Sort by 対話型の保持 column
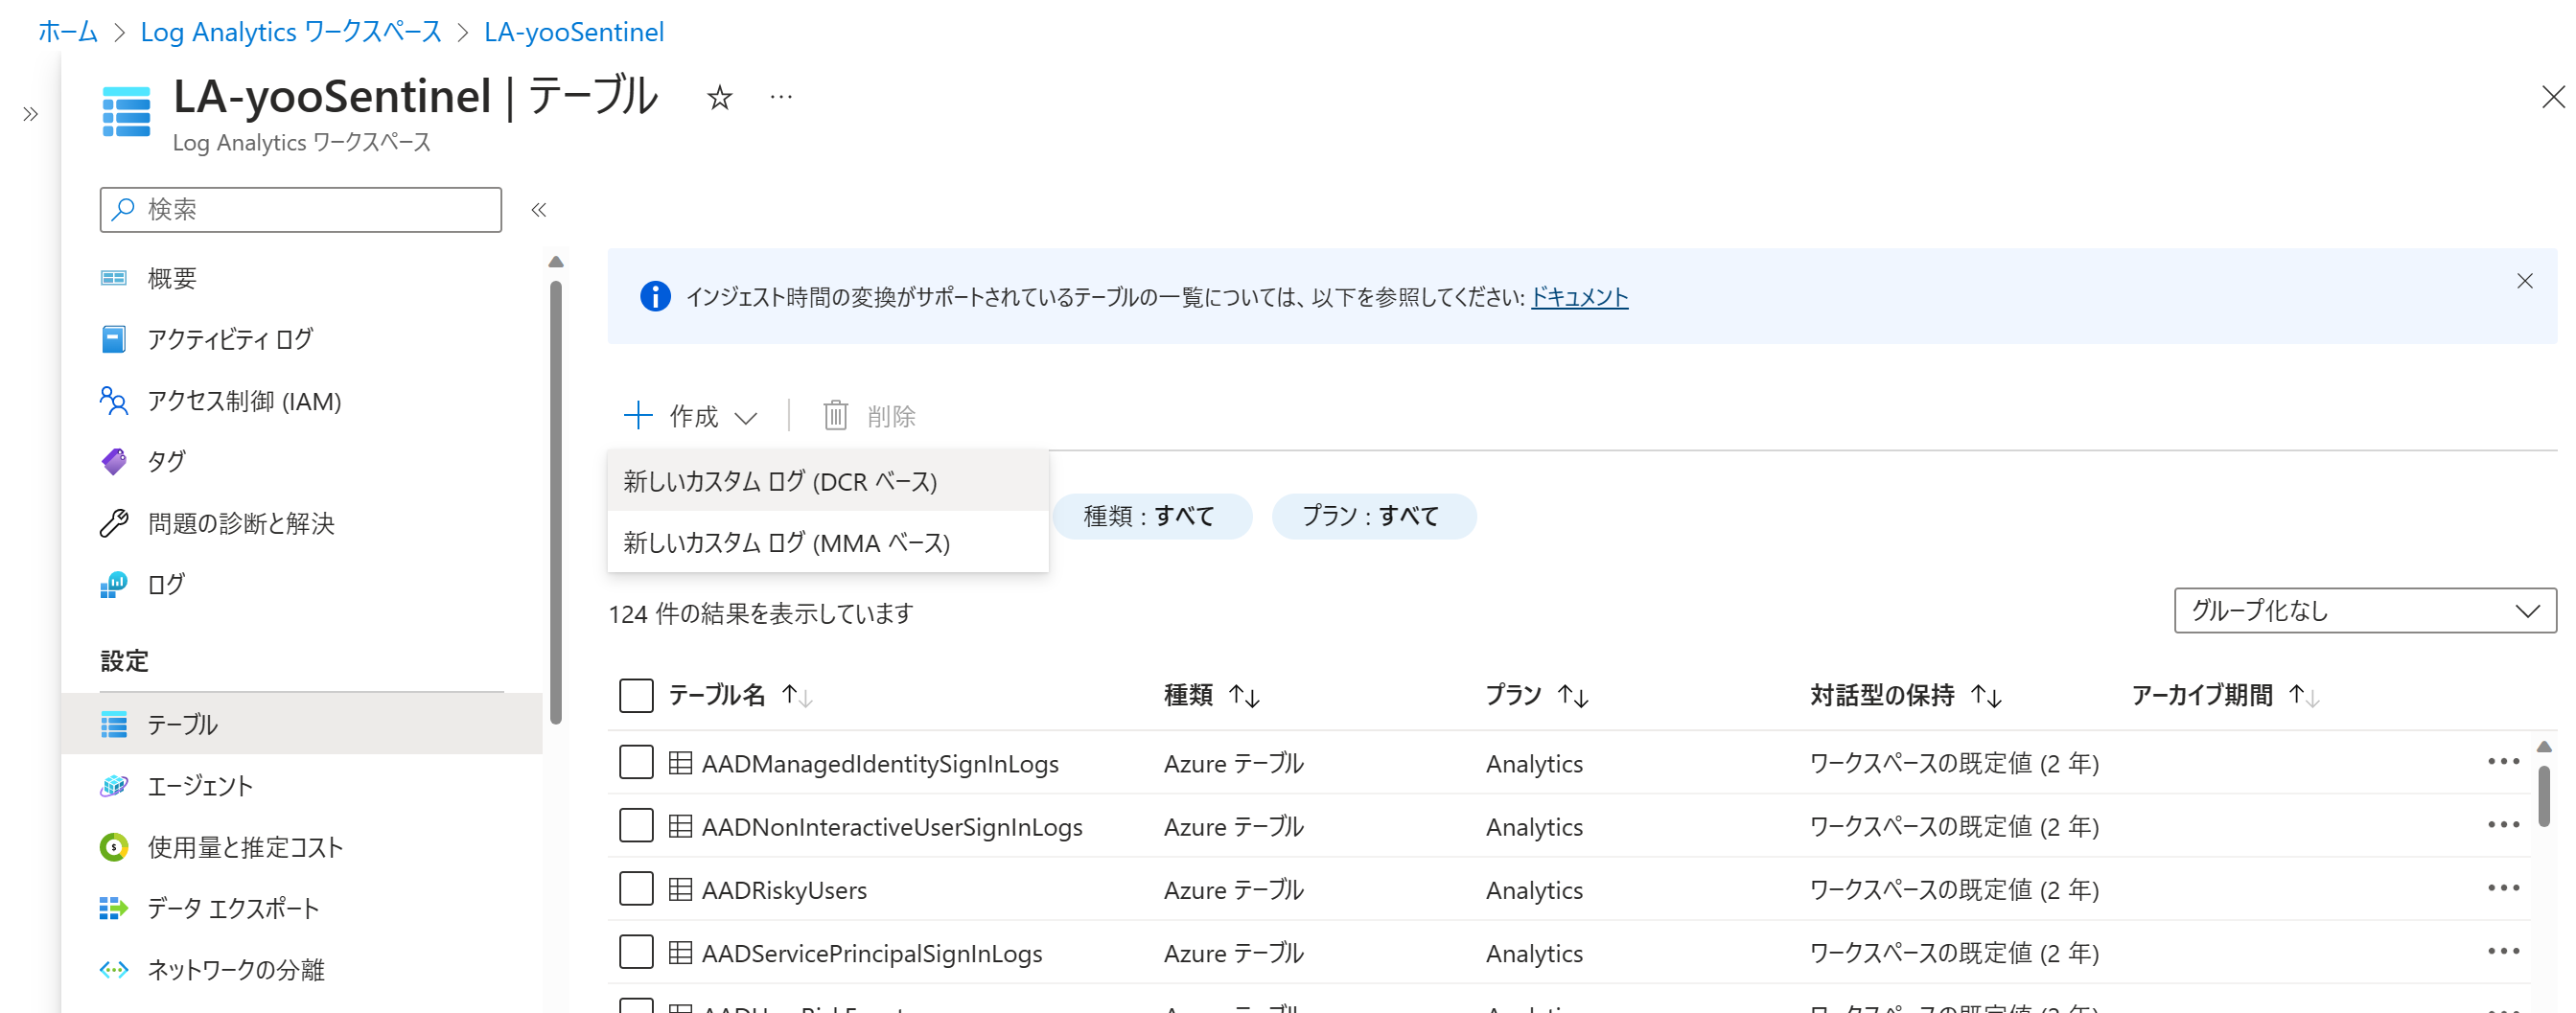Viewport: 2576px width, 1013px height. pyautogui.click(x=1906, y=695)
